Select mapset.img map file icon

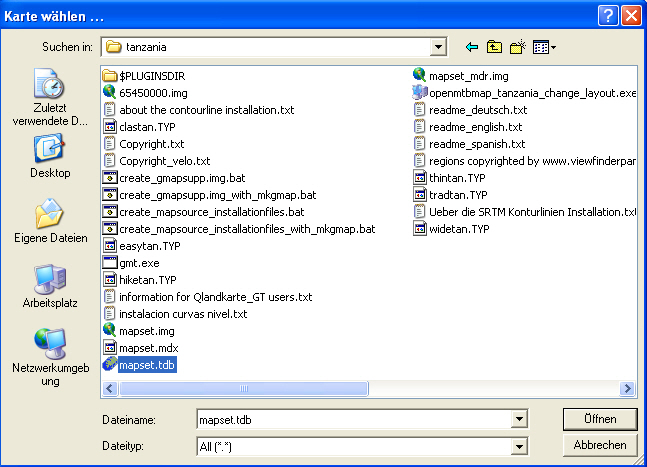tap(109, 330)
